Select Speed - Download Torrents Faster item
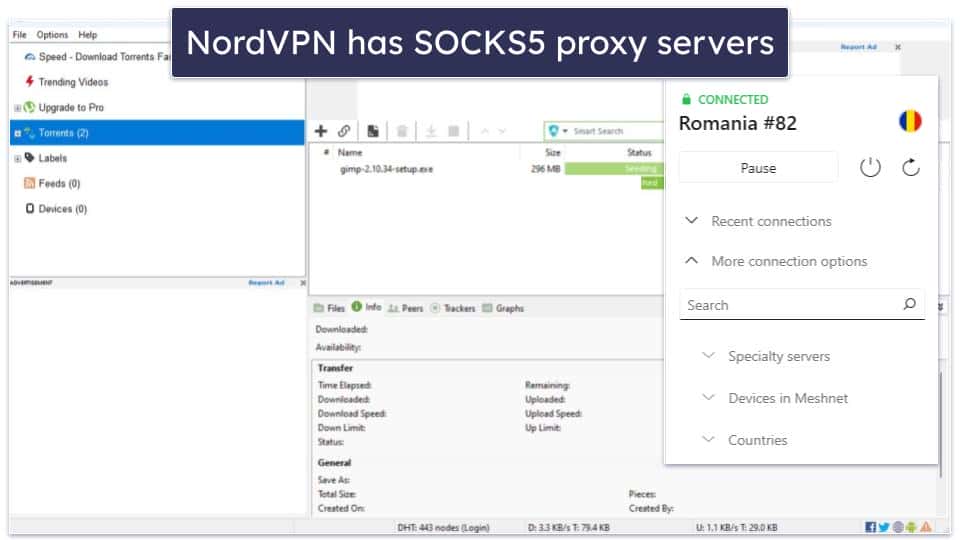Screen dimensions: 960x540 tap(98, 56)
